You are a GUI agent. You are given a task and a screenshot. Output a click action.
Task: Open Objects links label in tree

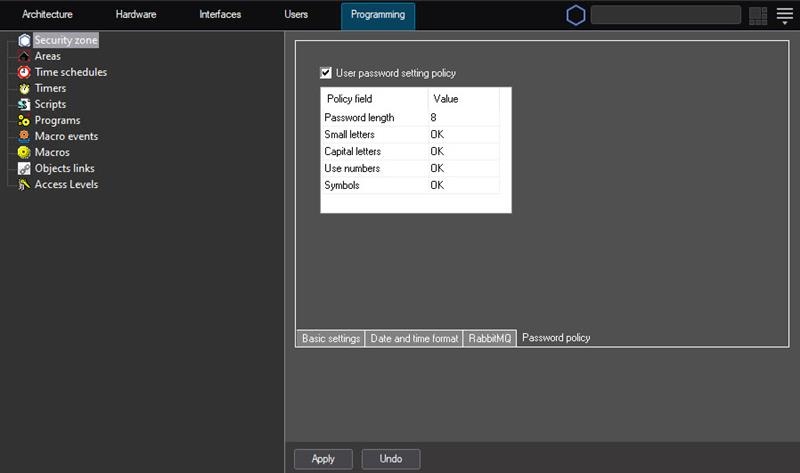[64, 168]
